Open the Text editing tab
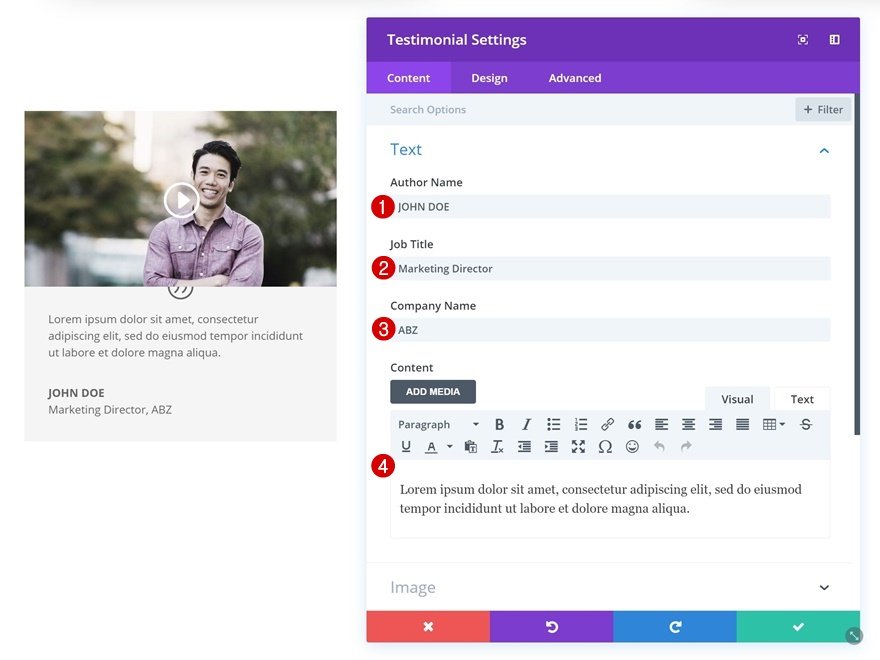 801,398
